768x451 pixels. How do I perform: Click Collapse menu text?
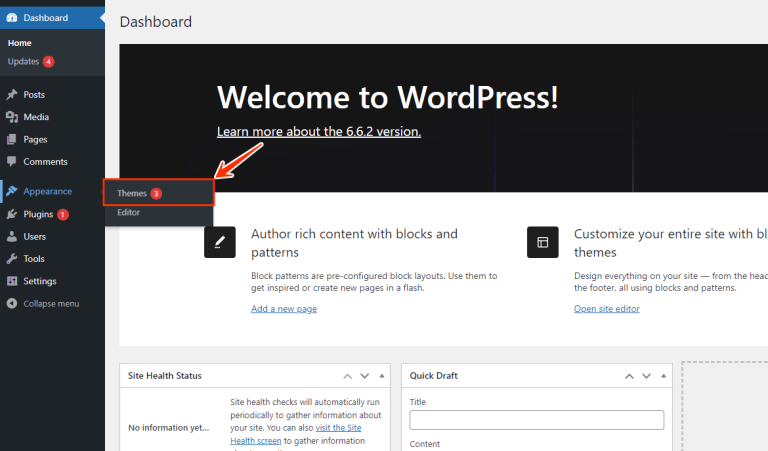(x=51, y=304)
